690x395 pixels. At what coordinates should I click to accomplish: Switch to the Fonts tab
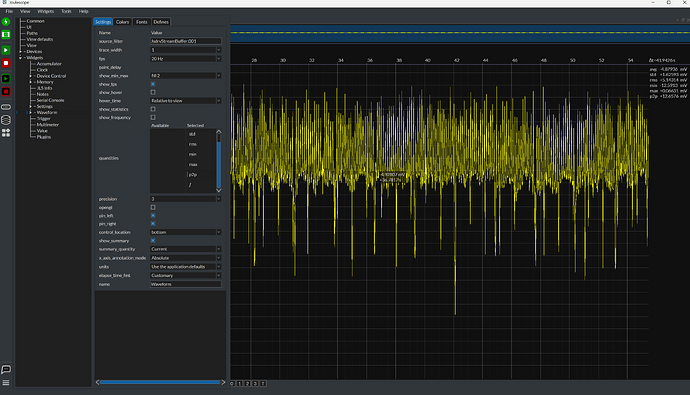[x=141, y=22]
